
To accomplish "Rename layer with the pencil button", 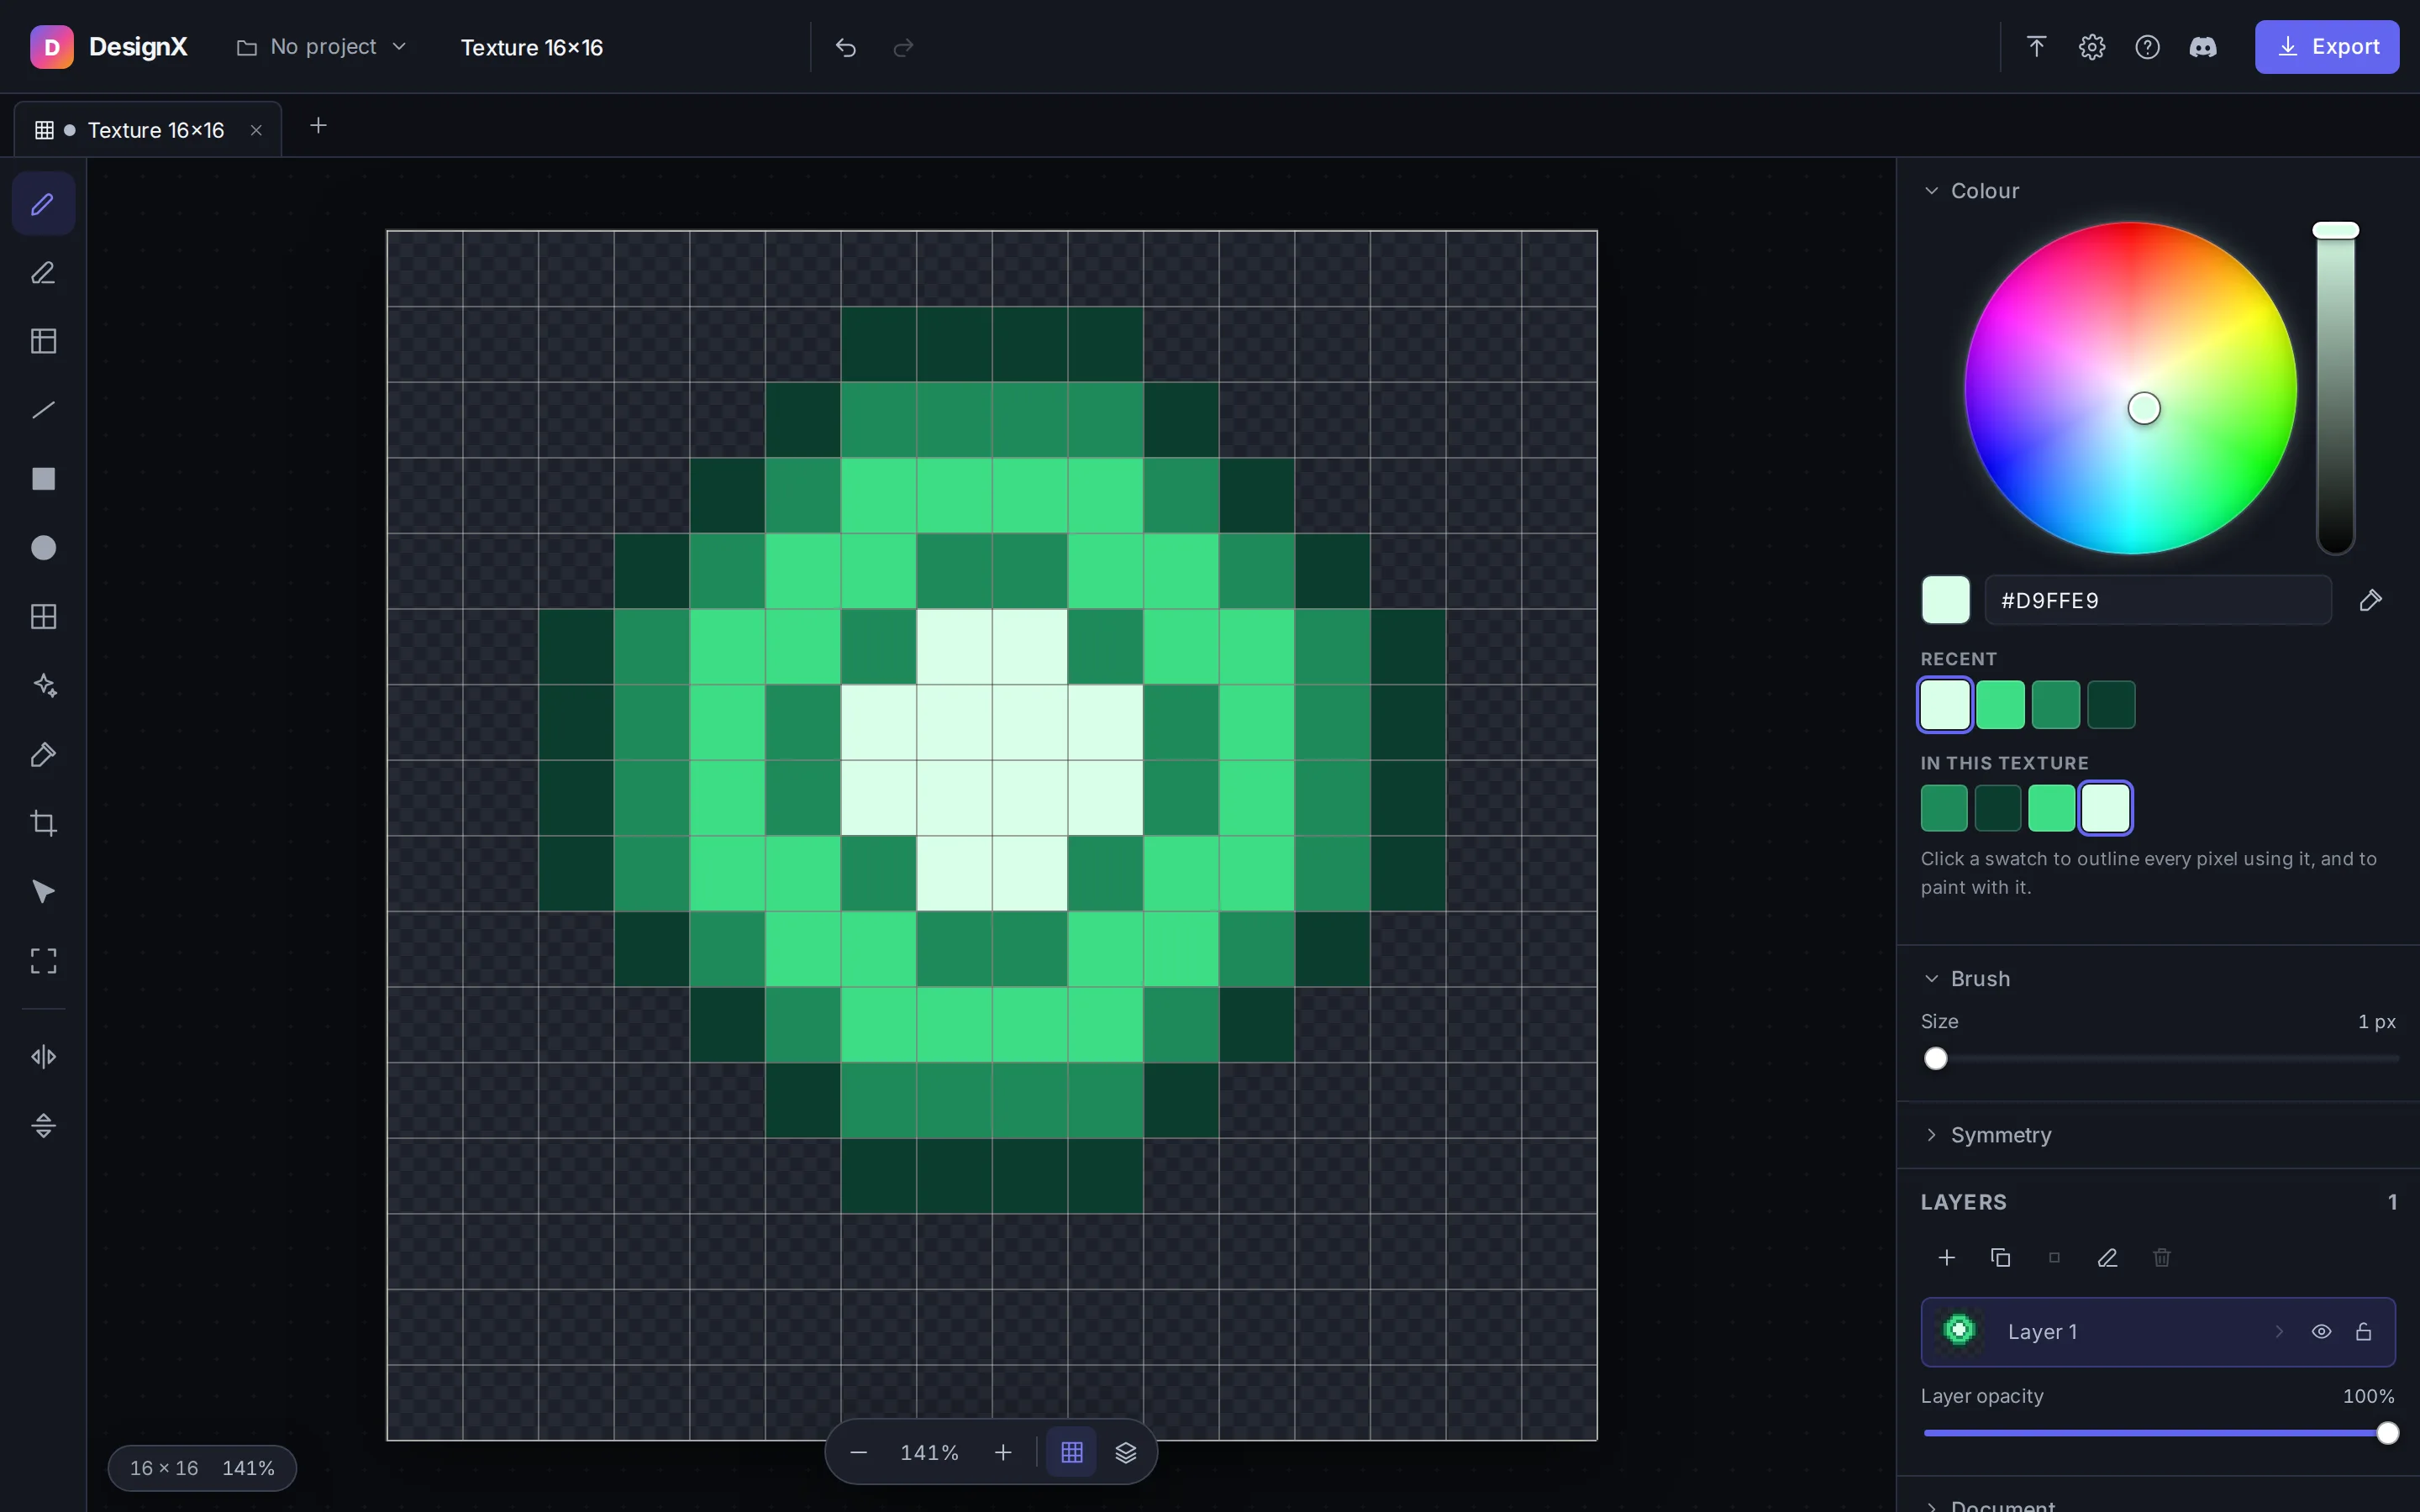I will (2107, 1258).
